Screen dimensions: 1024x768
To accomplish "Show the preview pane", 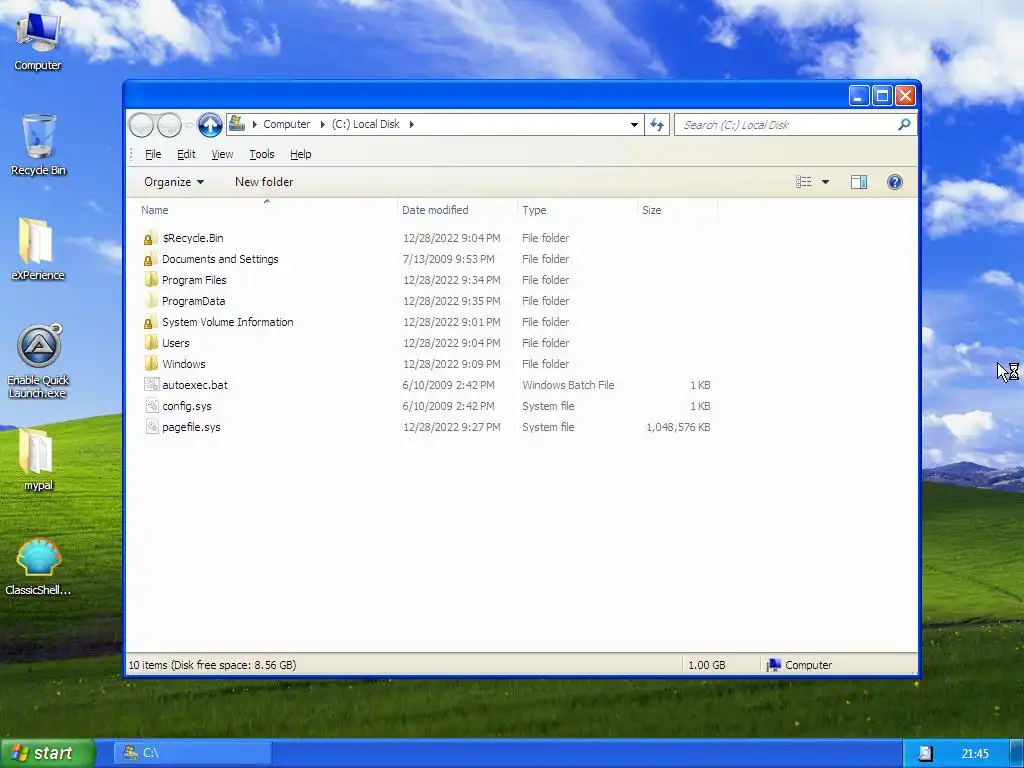I will pyautogui.click(x=859, y=182).
